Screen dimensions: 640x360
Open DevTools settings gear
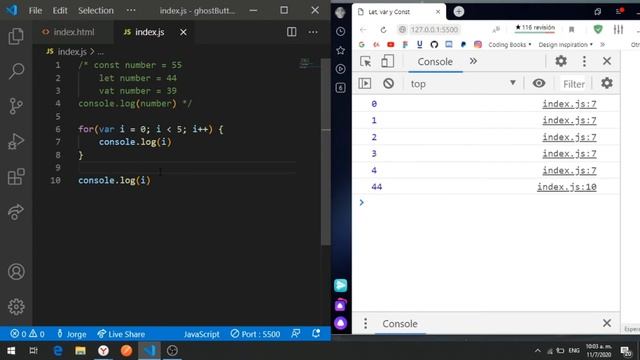point(561,61)
